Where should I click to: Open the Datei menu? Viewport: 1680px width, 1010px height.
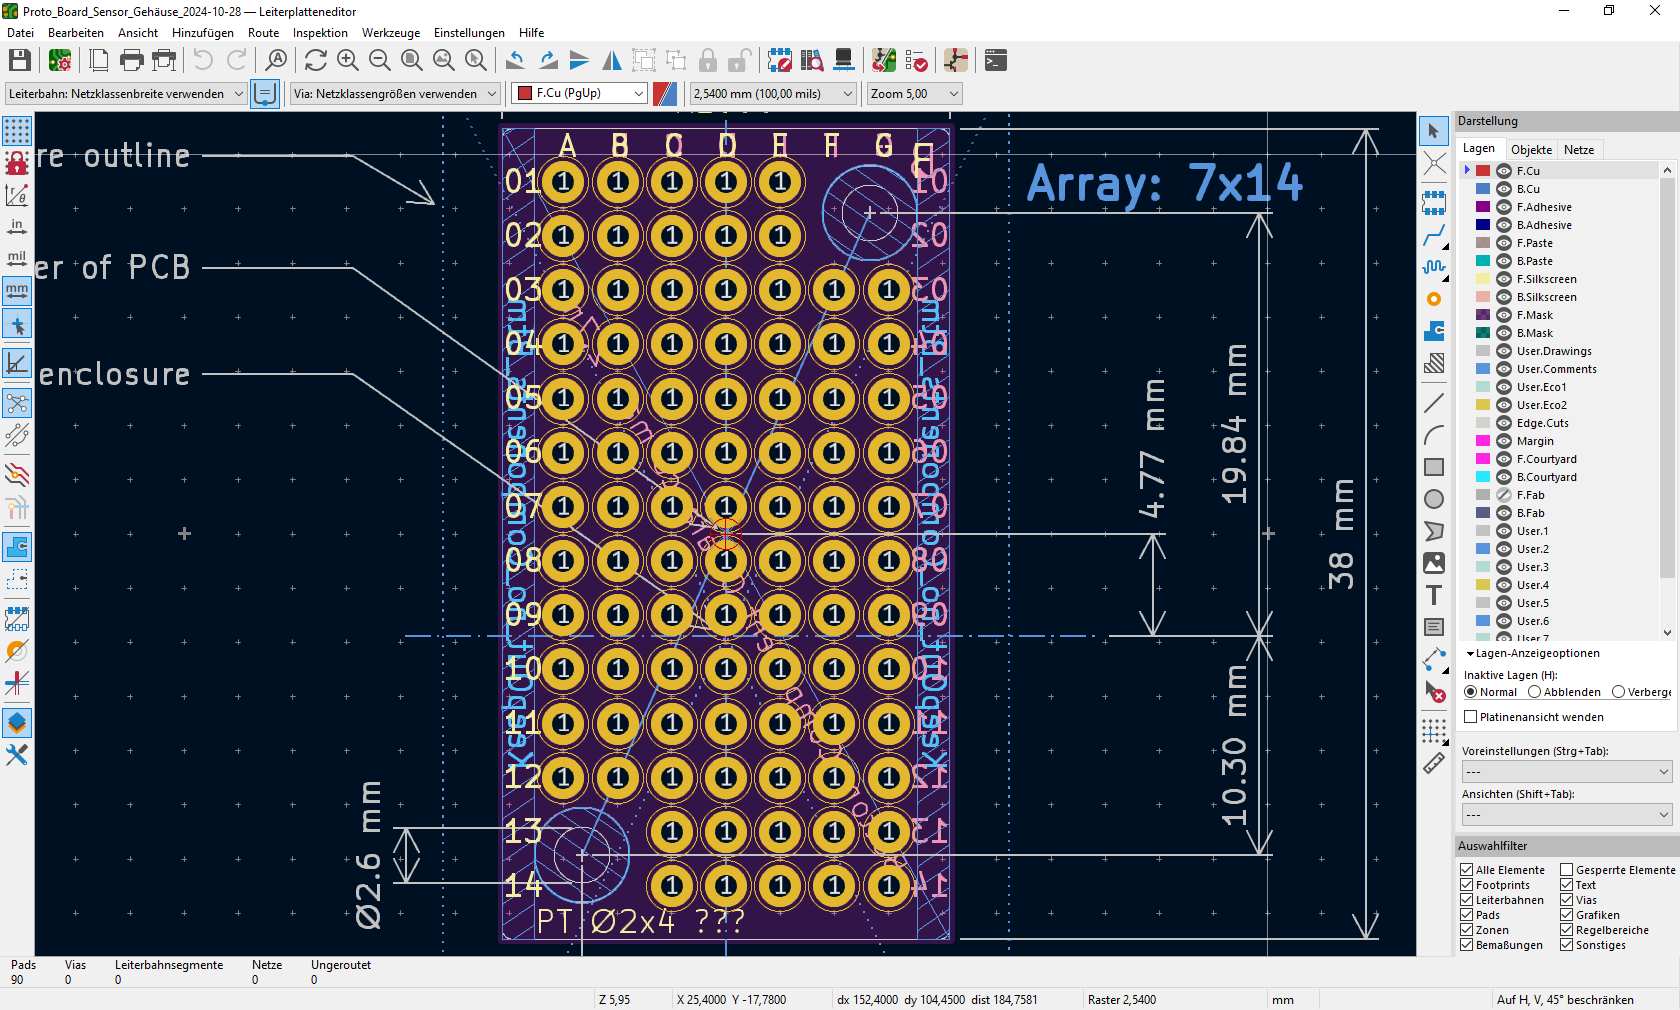20,33
